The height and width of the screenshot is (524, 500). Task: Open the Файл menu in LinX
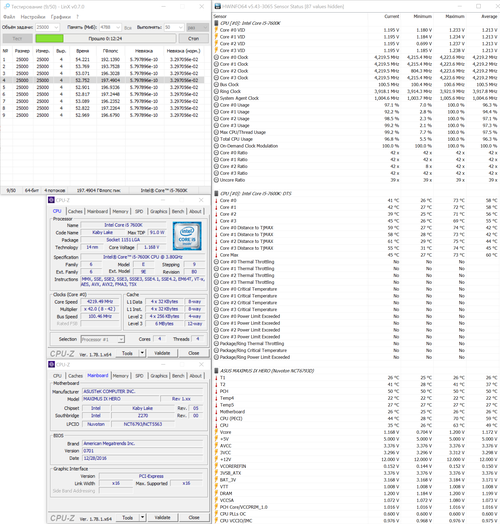click(x=9, y=17)
